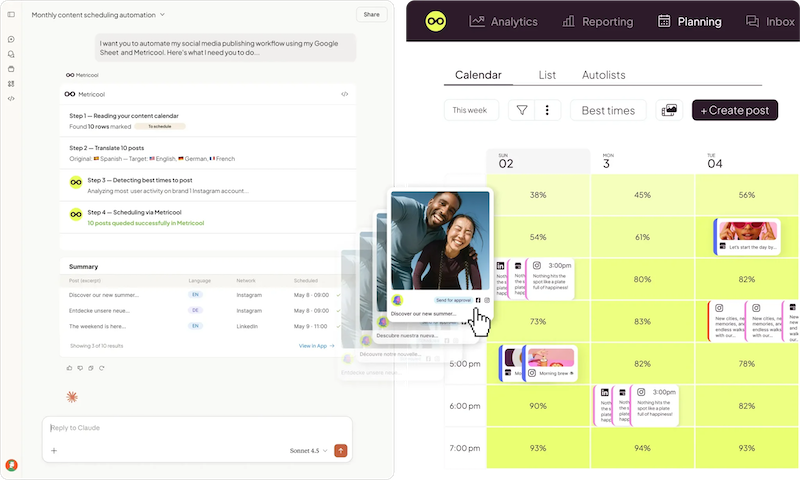
Task: Click the Metricool infinity logo in header
Action: pos(435,21)
